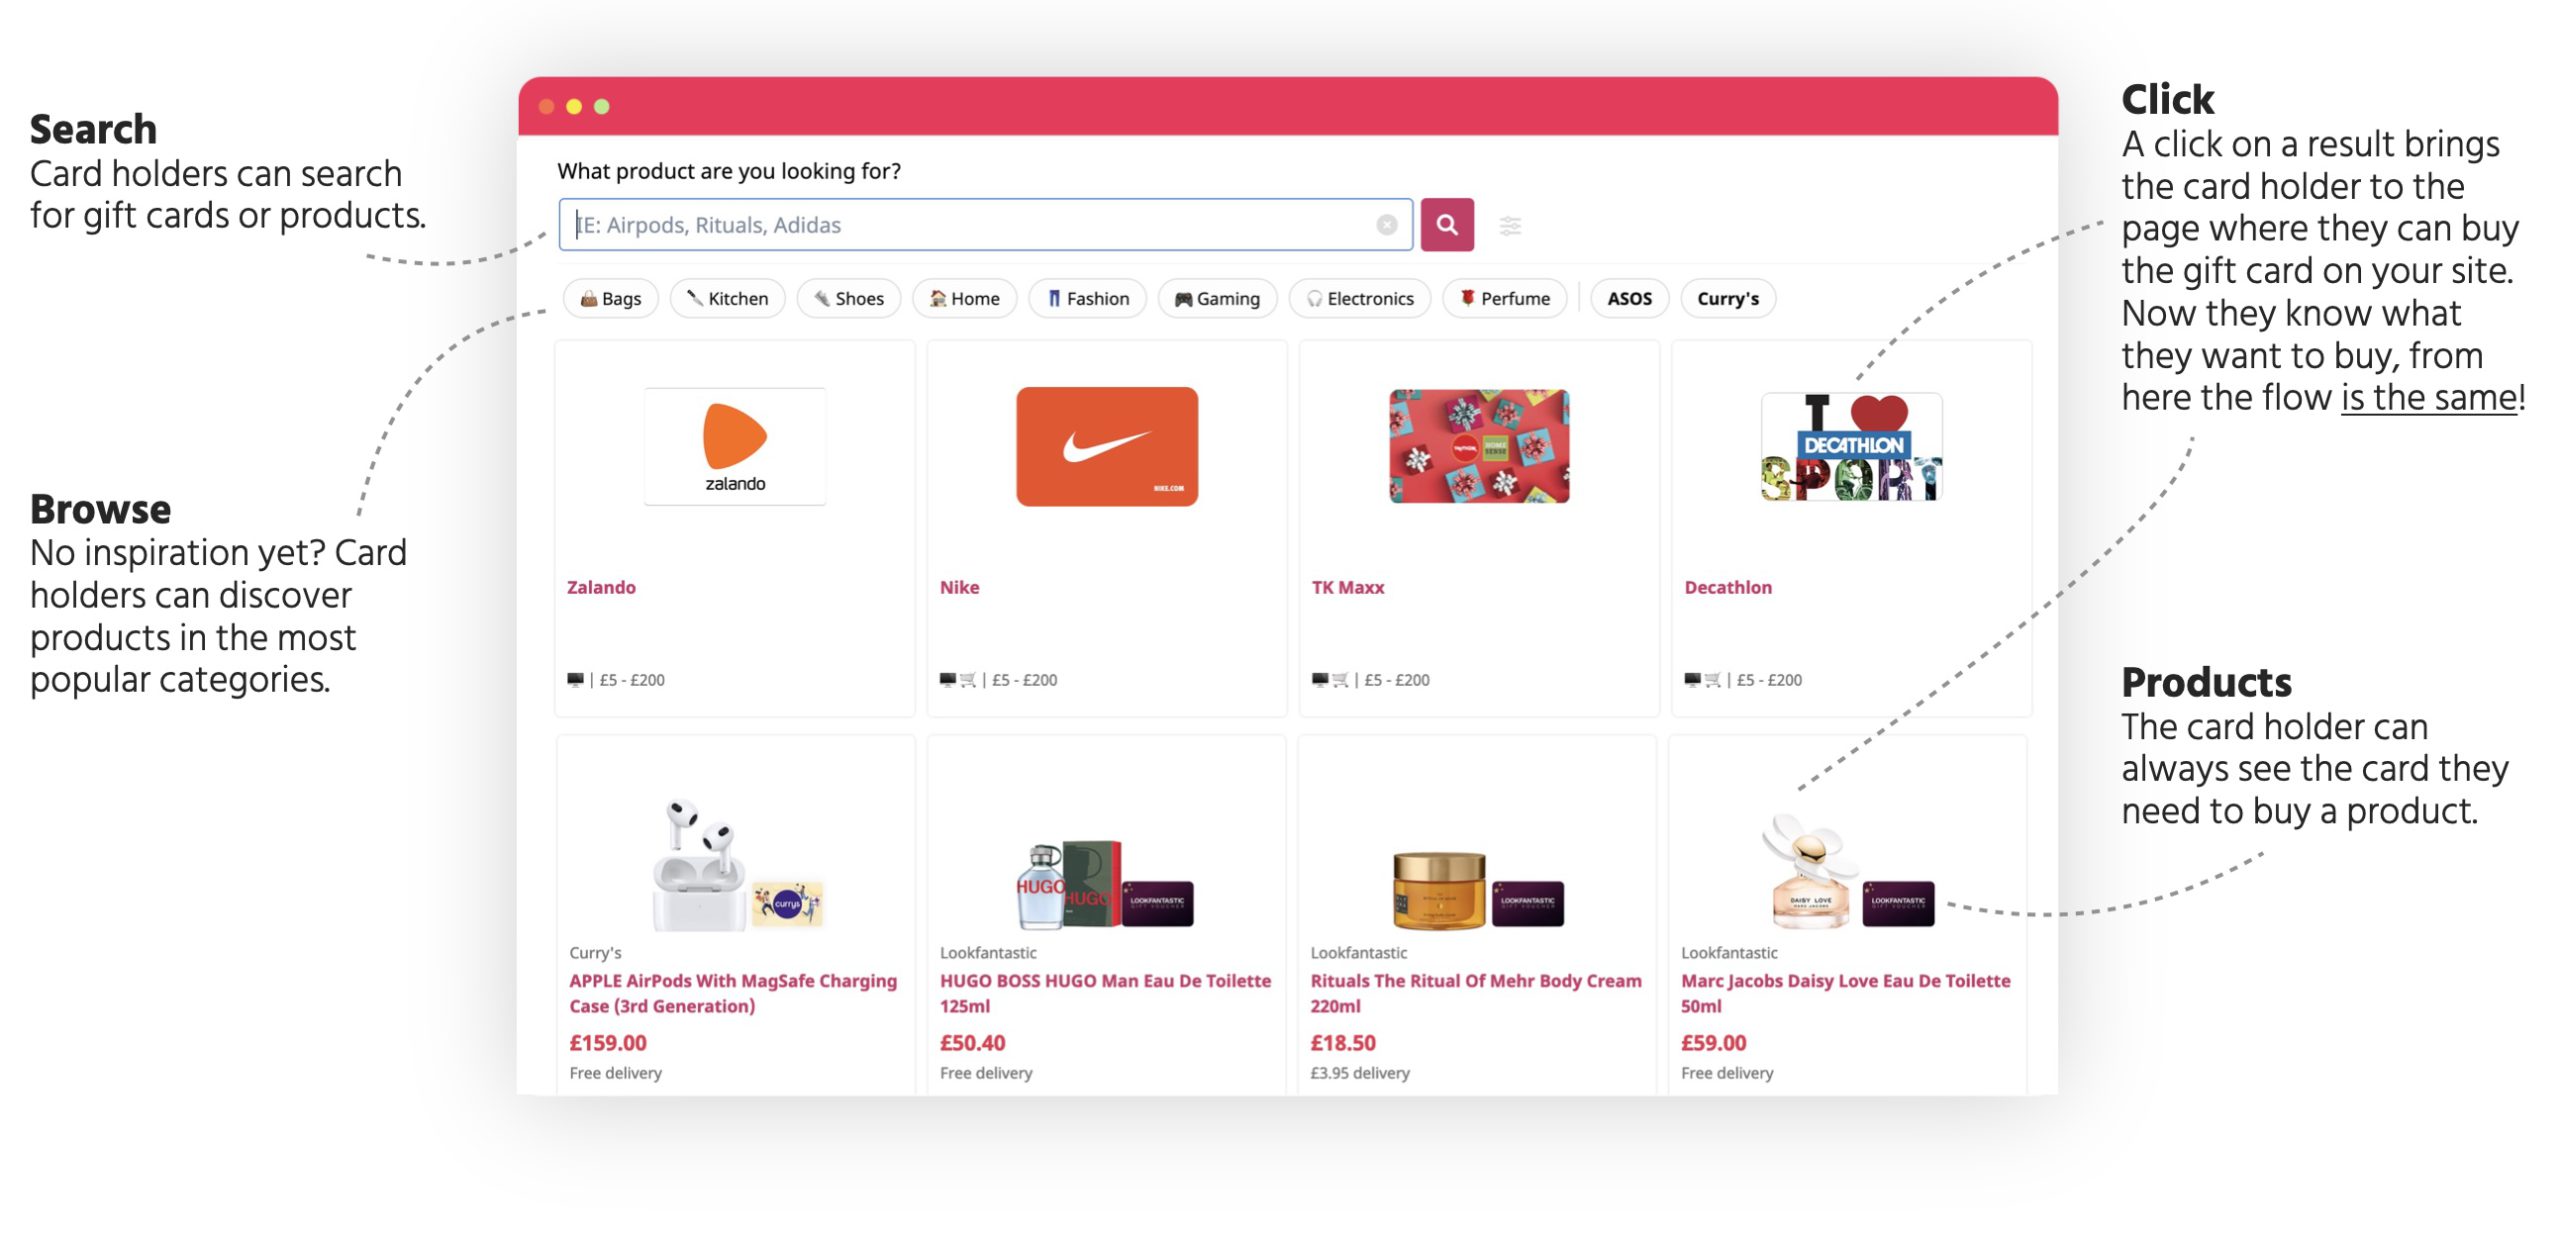2560x1235 pixels.
Task: Select the Shoes category chip
Action: (x=848, y=298)
